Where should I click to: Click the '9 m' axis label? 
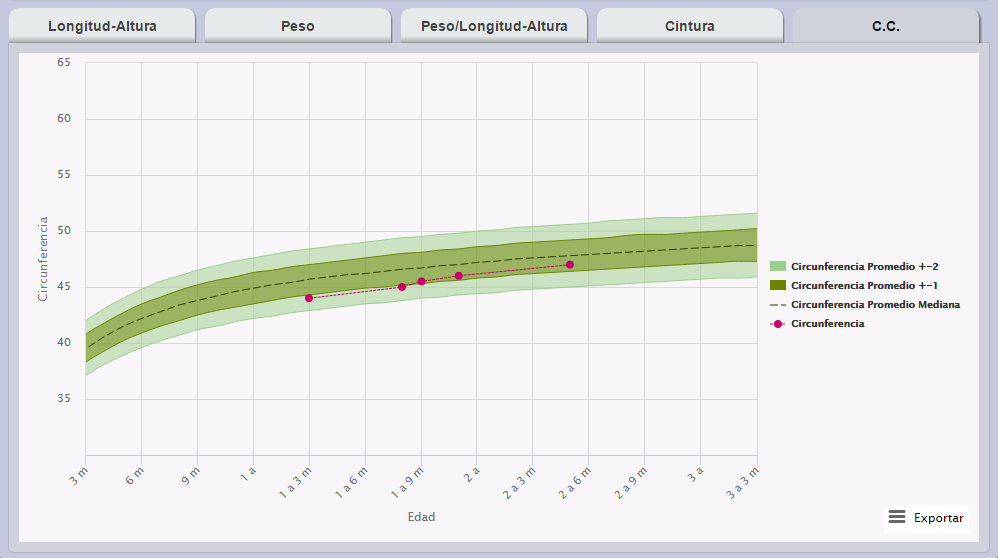pos(190,476)
